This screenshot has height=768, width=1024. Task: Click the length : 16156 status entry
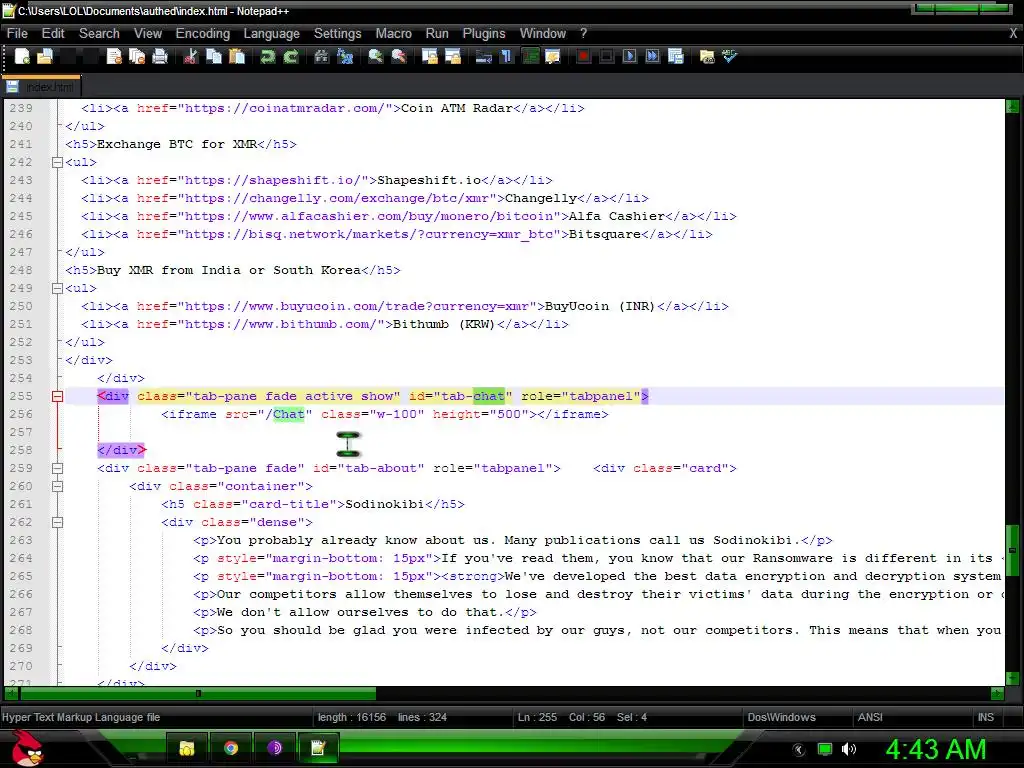click(352, 717)
